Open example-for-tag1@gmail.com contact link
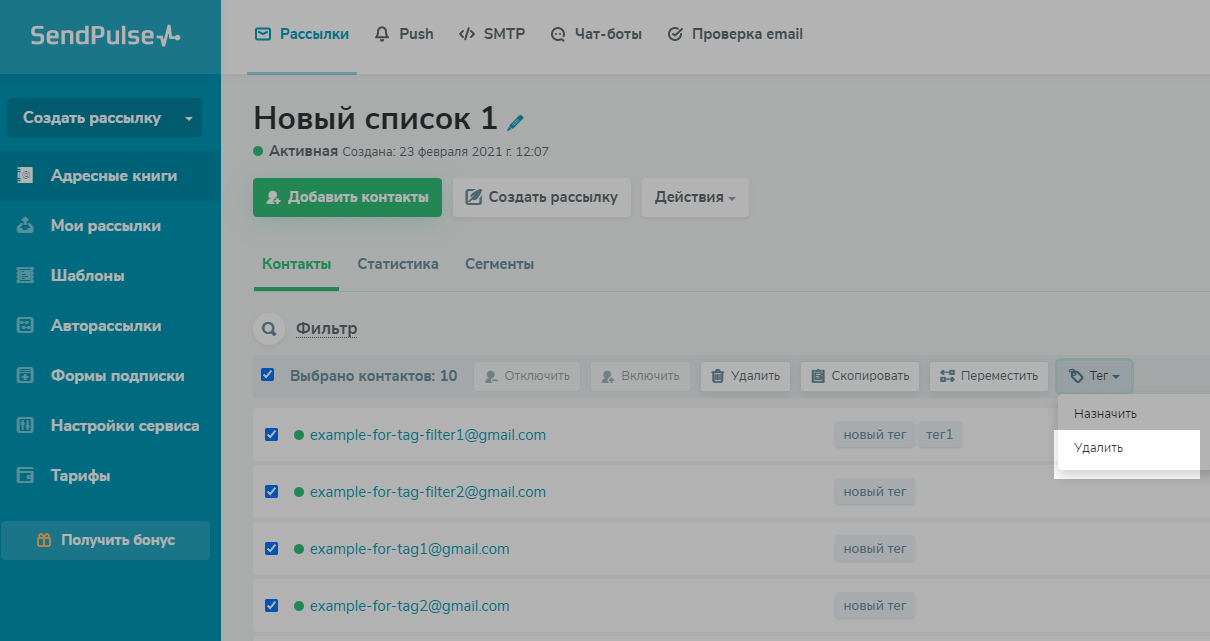Image resolution: width=1210 pixels, height=641 pixels. coord(409,549)
